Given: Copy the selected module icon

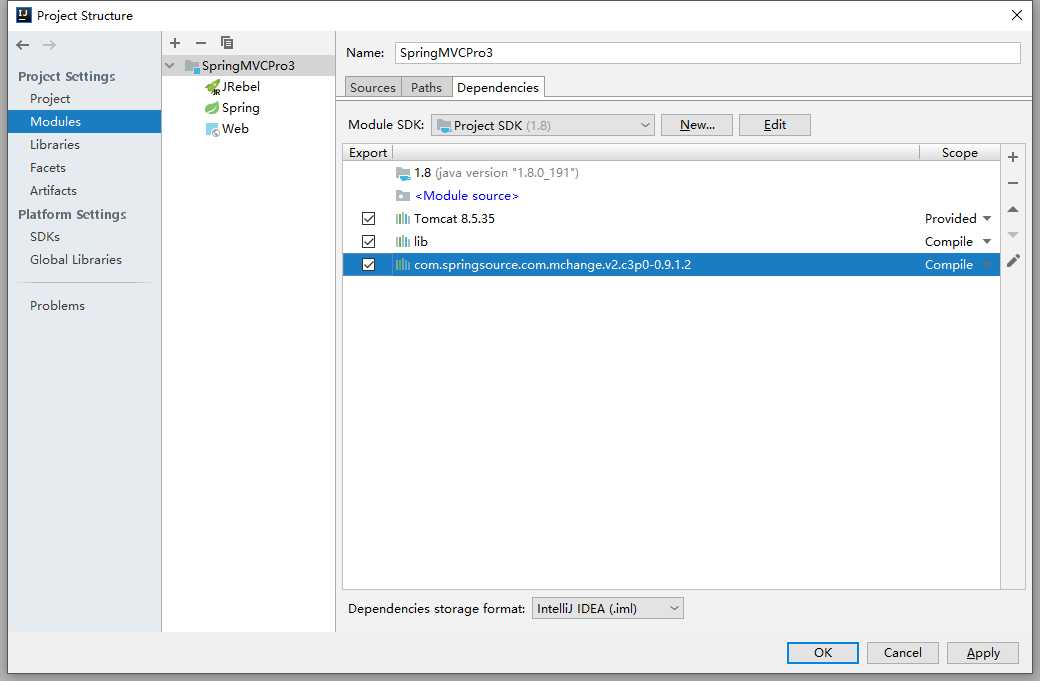Looking at the screenshot, I should tap(227, 43).
